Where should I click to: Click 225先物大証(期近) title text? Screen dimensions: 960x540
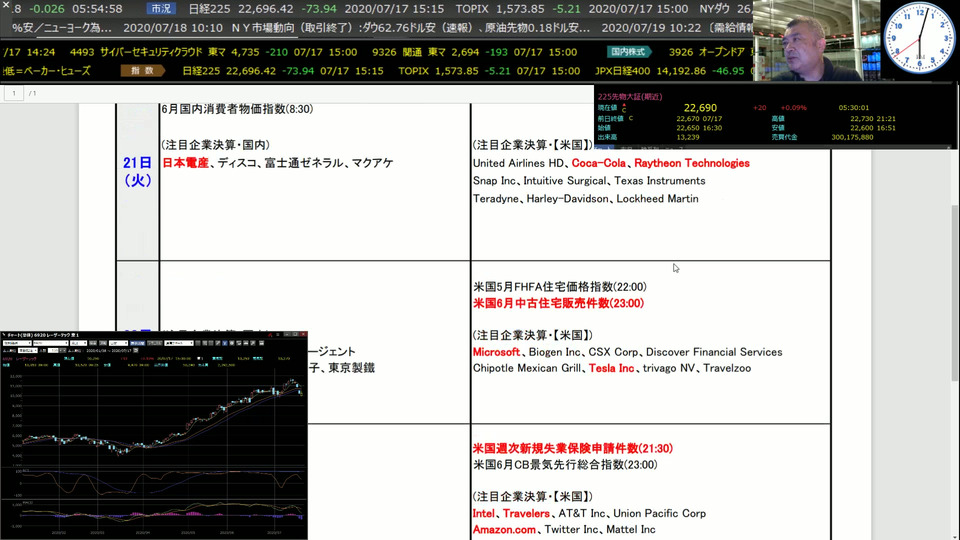coord(630,97)
